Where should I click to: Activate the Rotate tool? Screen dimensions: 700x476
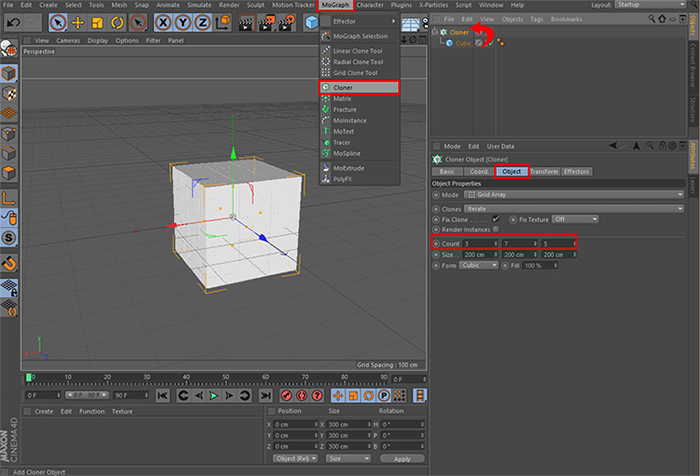(117, 22)
